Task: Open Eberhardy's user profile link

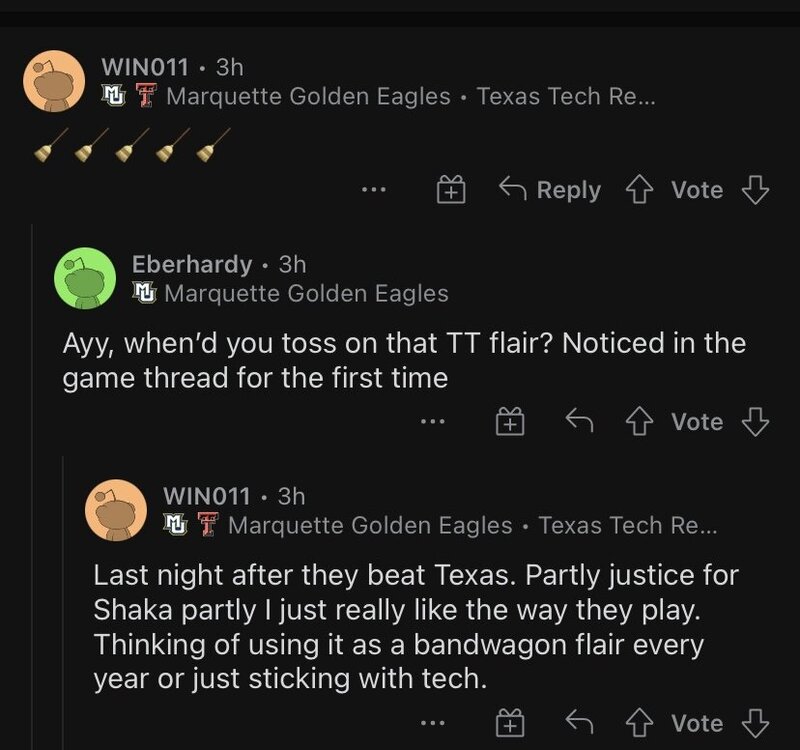Action: coord(192,264)
